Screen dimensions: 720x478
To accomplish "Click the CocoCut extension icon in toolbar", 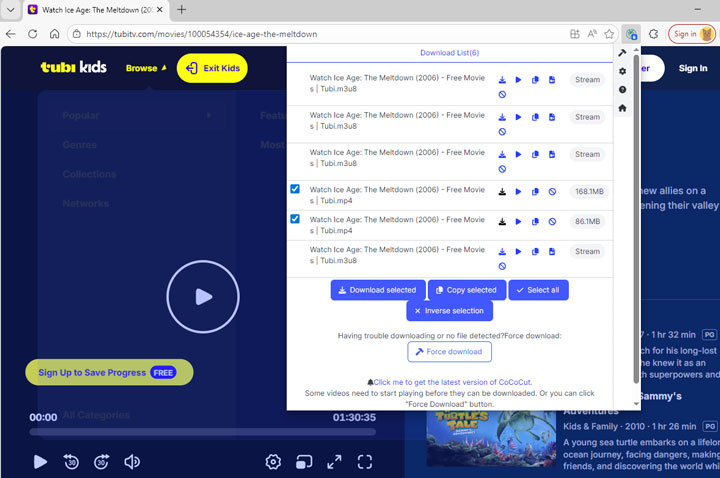I will coord(631,34).
